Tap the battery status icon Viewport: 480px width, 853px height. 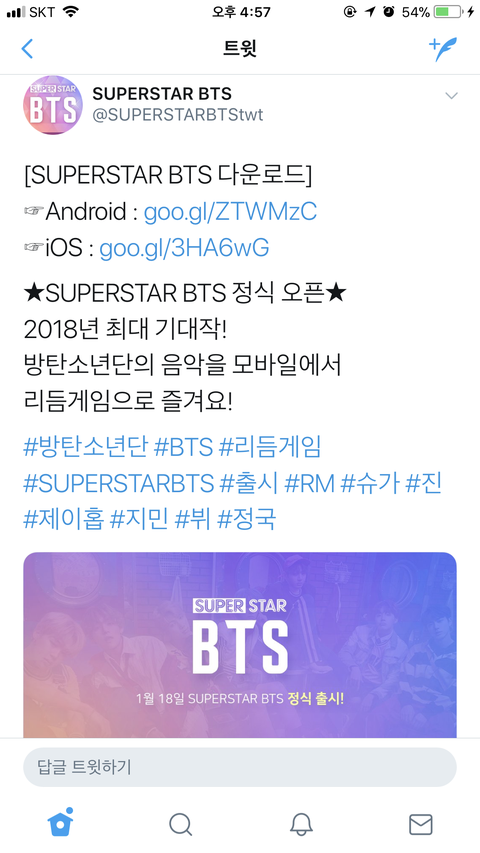point(449,11)
